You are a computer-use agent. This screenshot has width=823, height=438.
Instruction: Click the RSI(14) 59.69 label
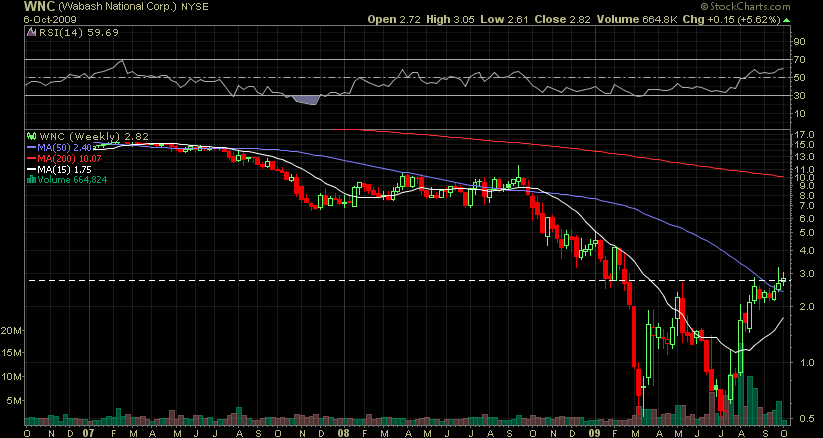coord(78,33)
